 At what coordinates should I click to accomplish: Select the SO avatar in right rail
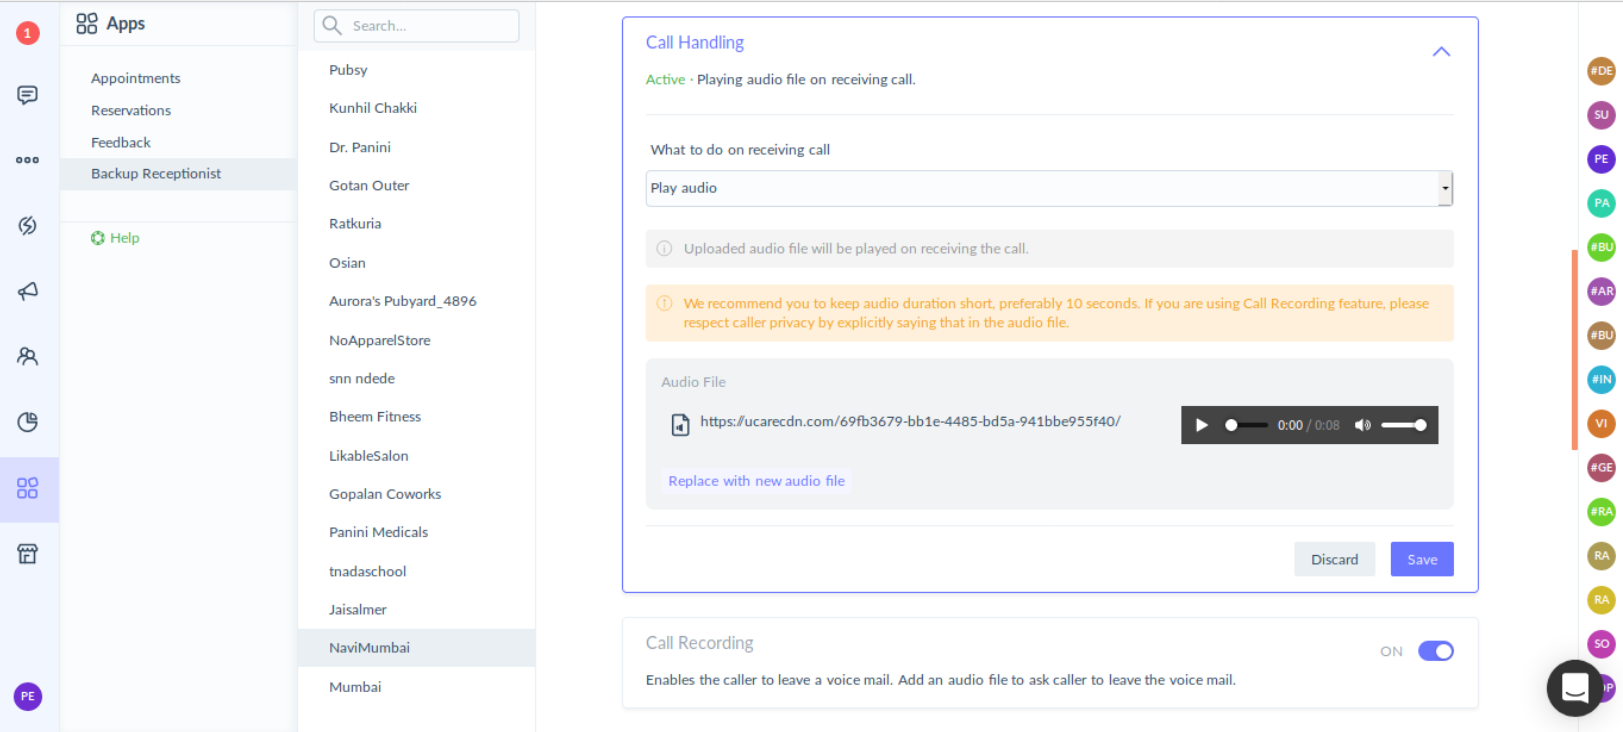point(1601,644)
